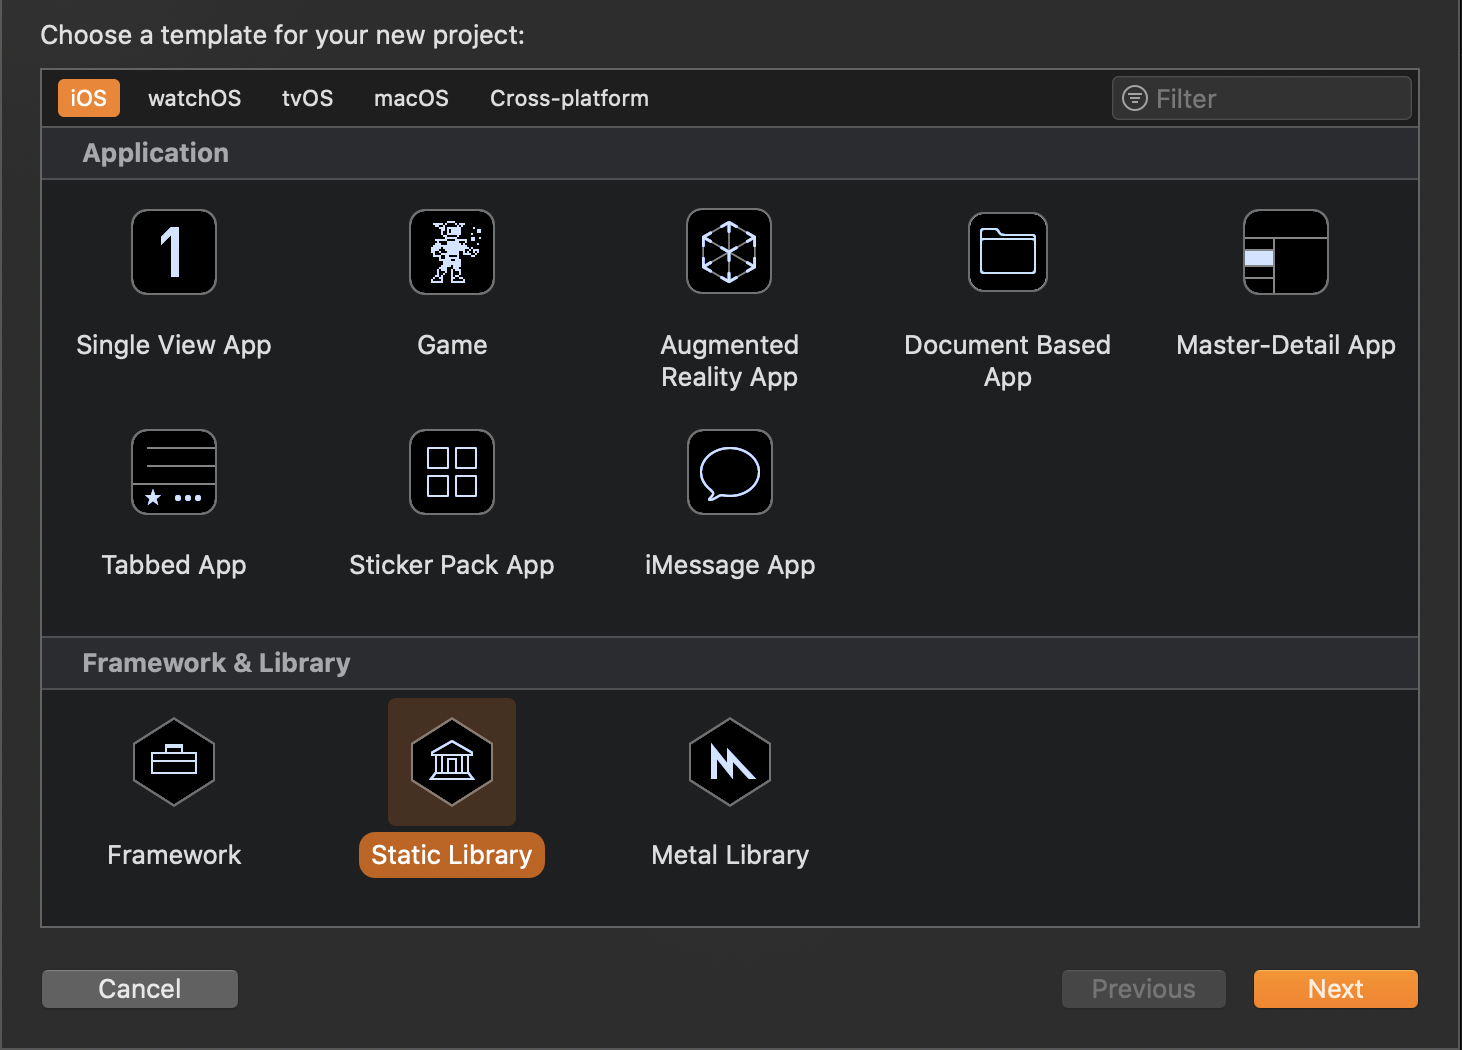Switch to the iOS platform tab
The height and width of the screenshot is (1050, 1462).
[x=89, y=98]
